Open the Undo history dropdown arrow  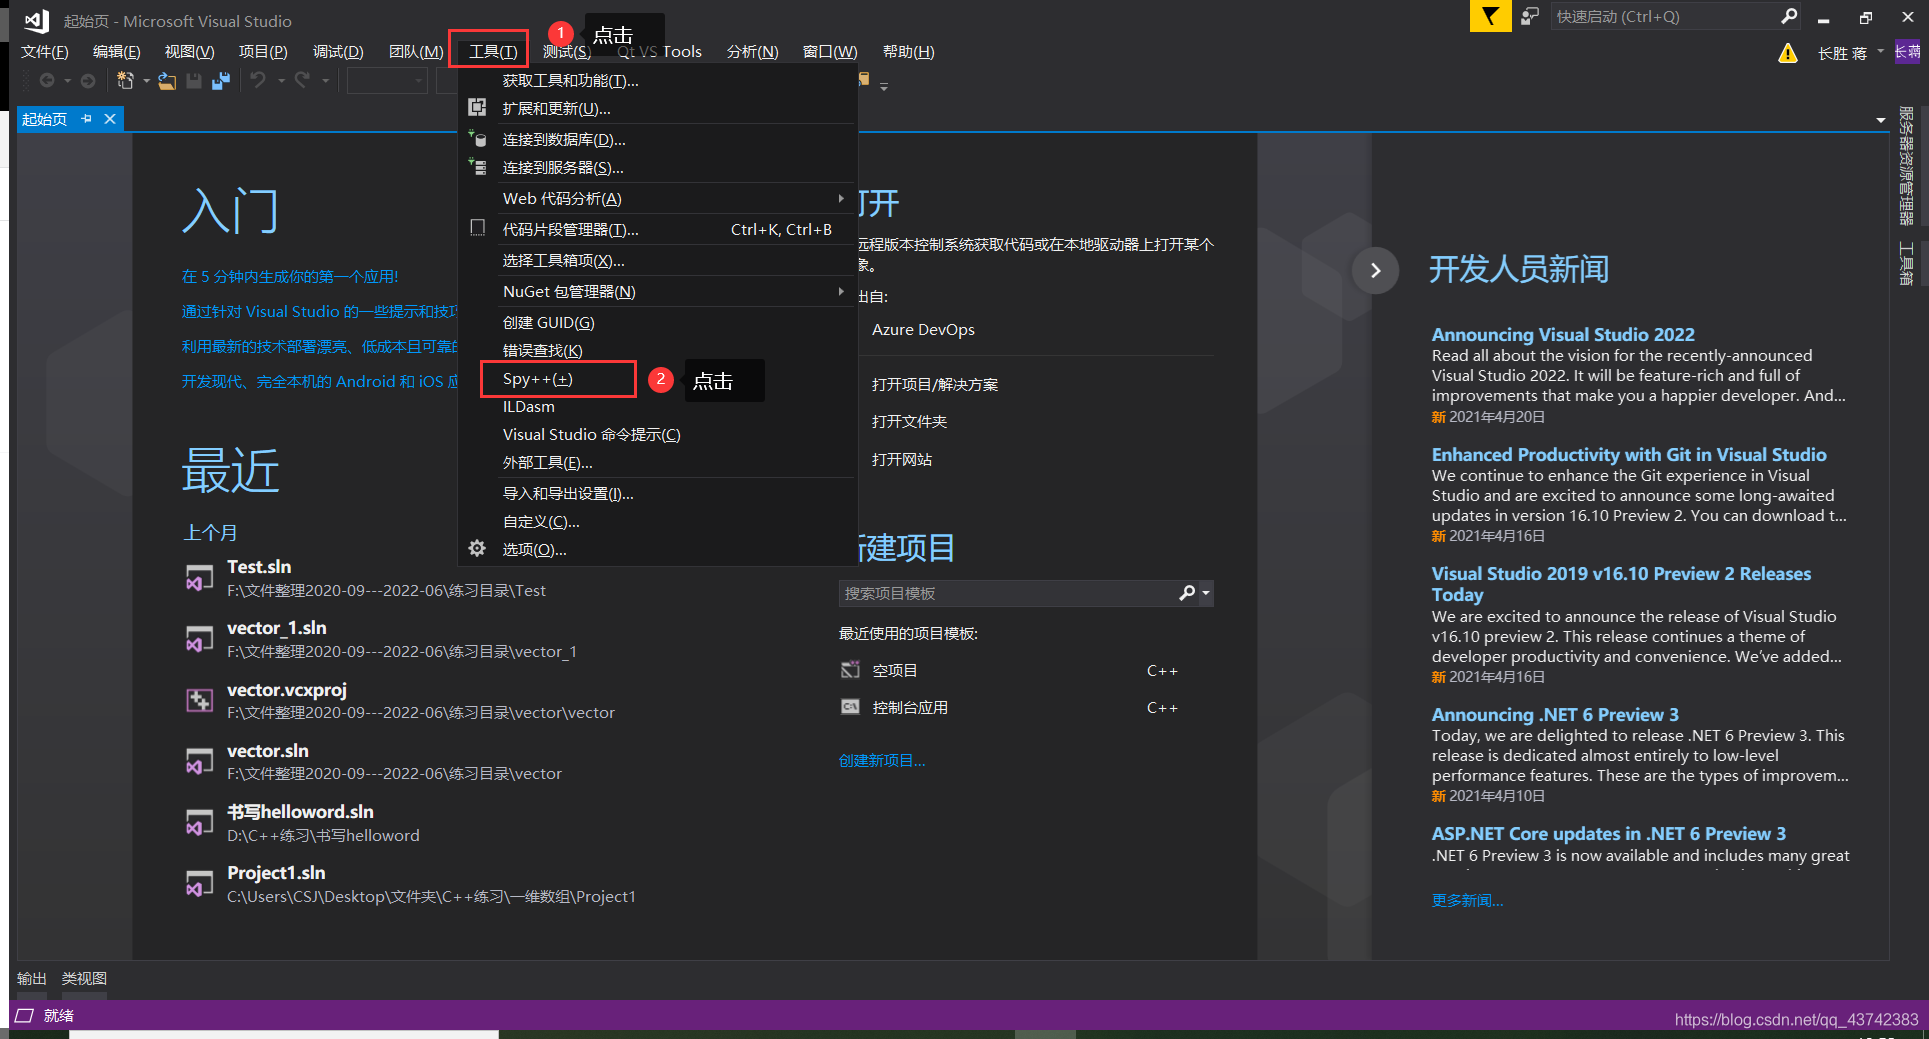click(281, 81)
